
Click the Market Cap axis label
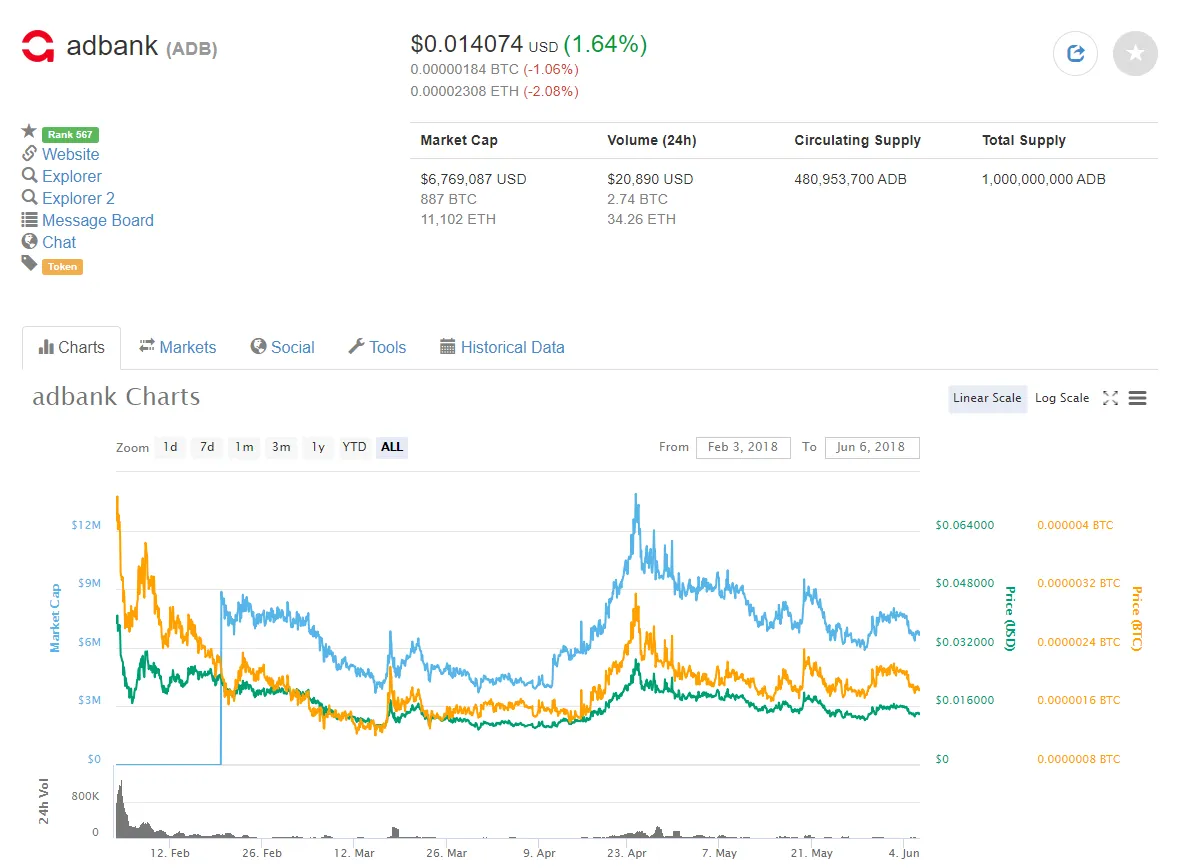point(55,618)
